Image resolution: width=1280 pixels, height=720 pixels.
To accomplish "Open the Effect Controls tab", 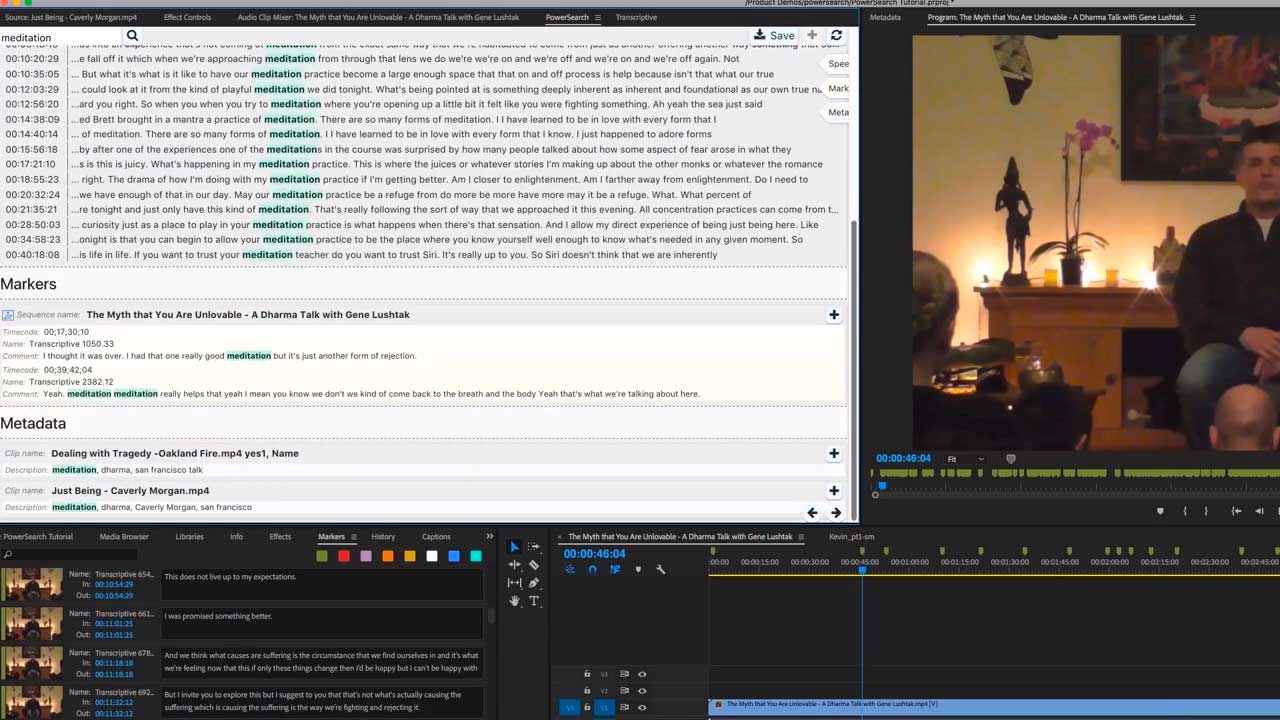I will click(x=187, y=18).
